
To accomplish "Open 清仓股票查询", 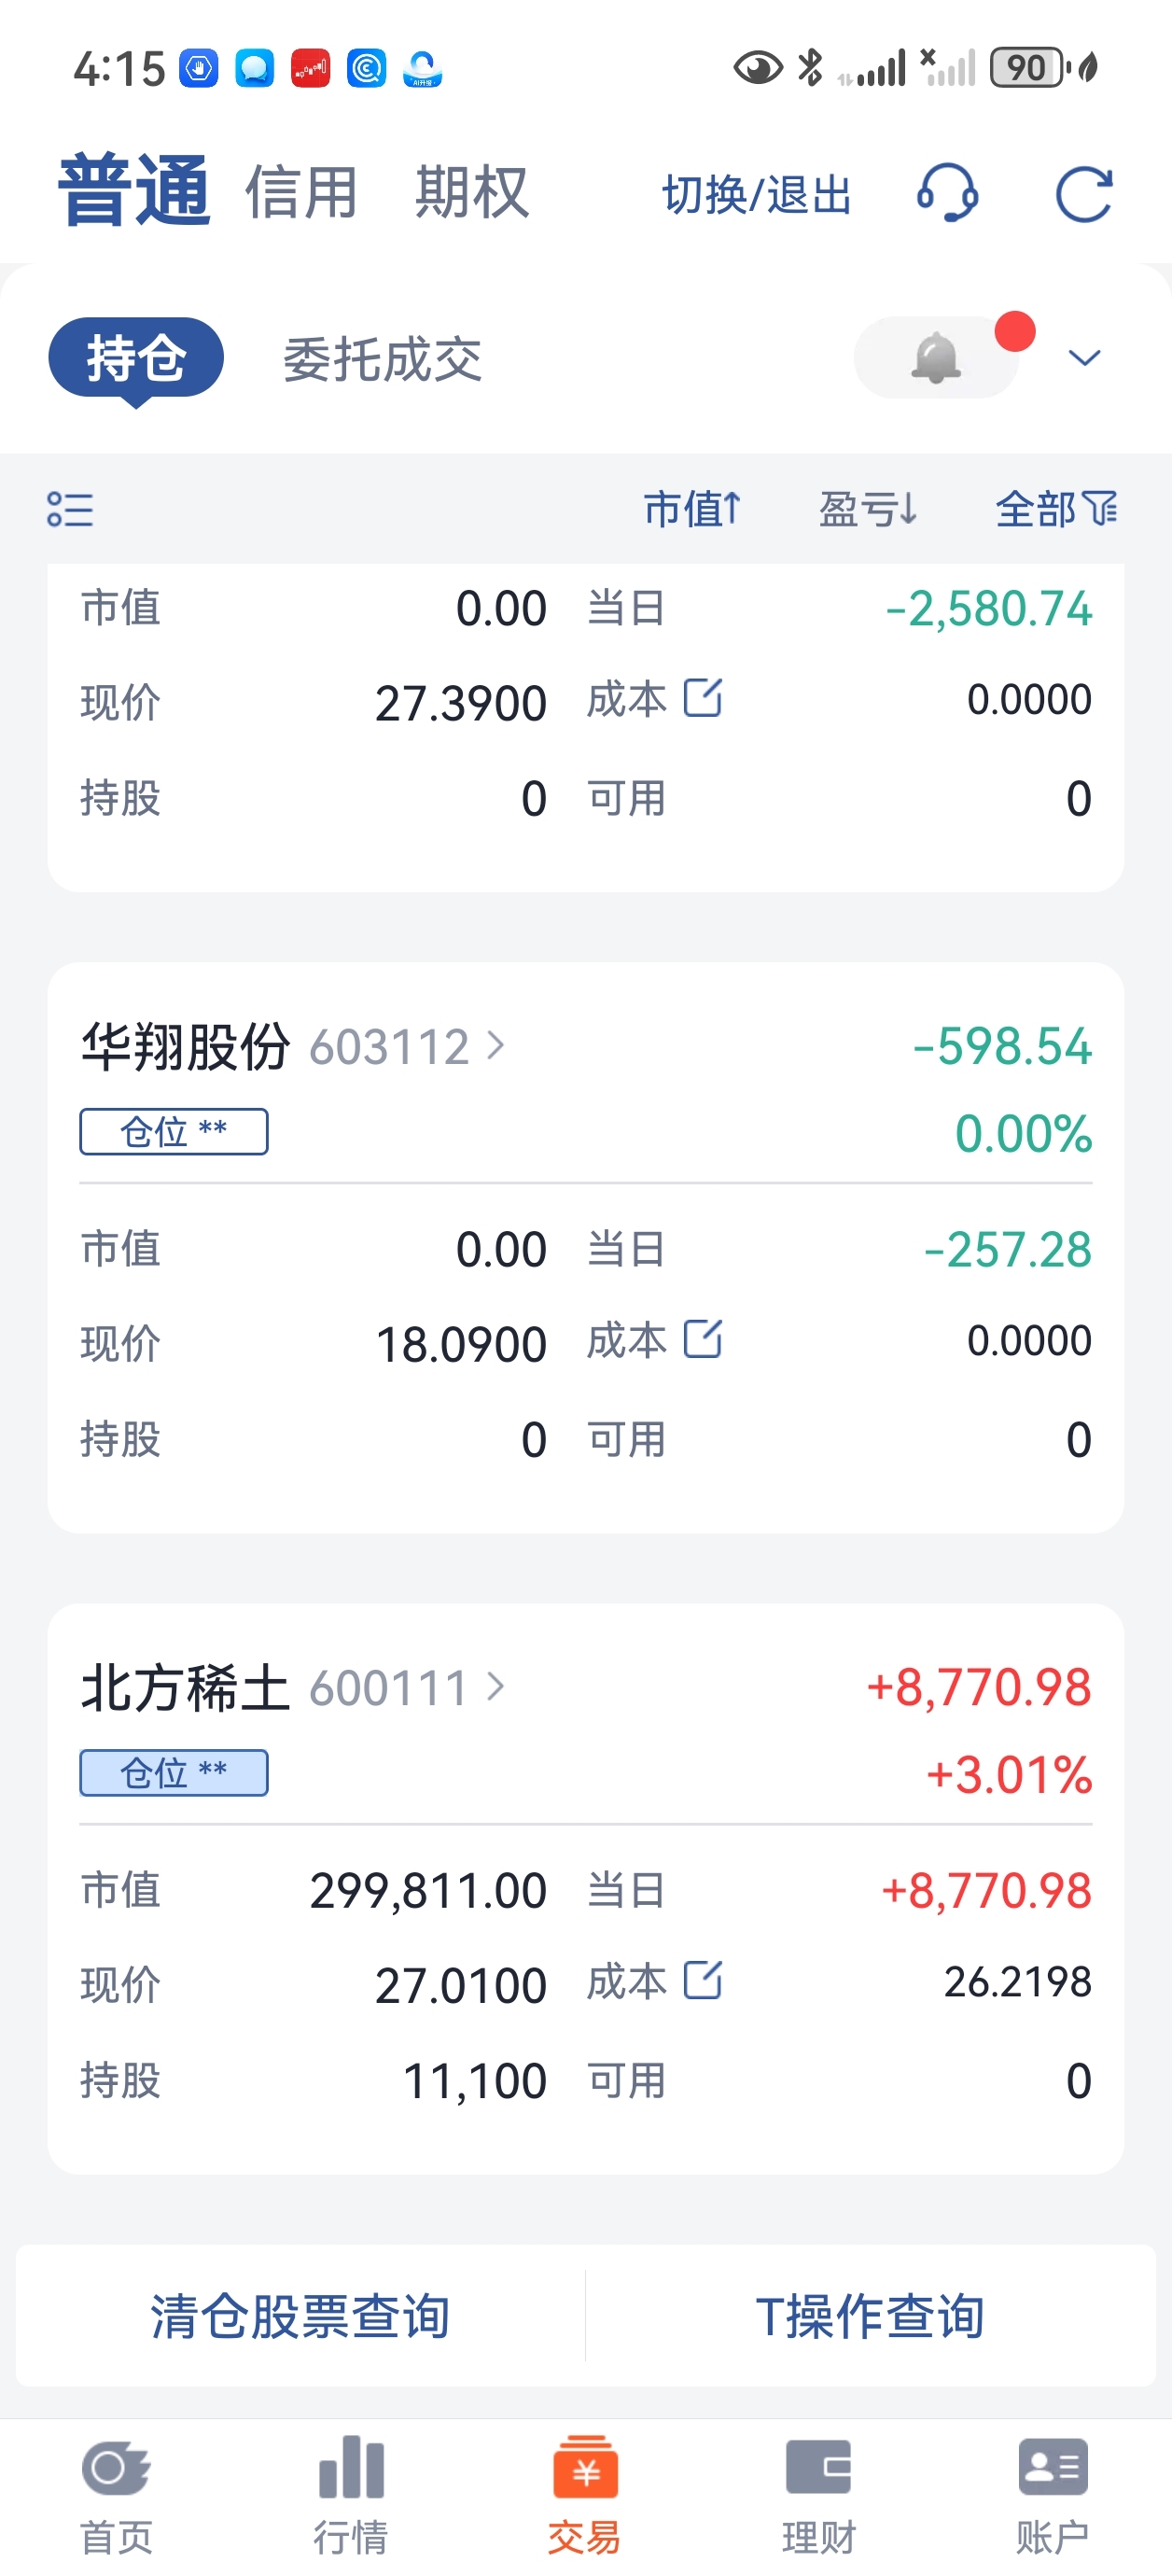I will tap(300, 2315).
